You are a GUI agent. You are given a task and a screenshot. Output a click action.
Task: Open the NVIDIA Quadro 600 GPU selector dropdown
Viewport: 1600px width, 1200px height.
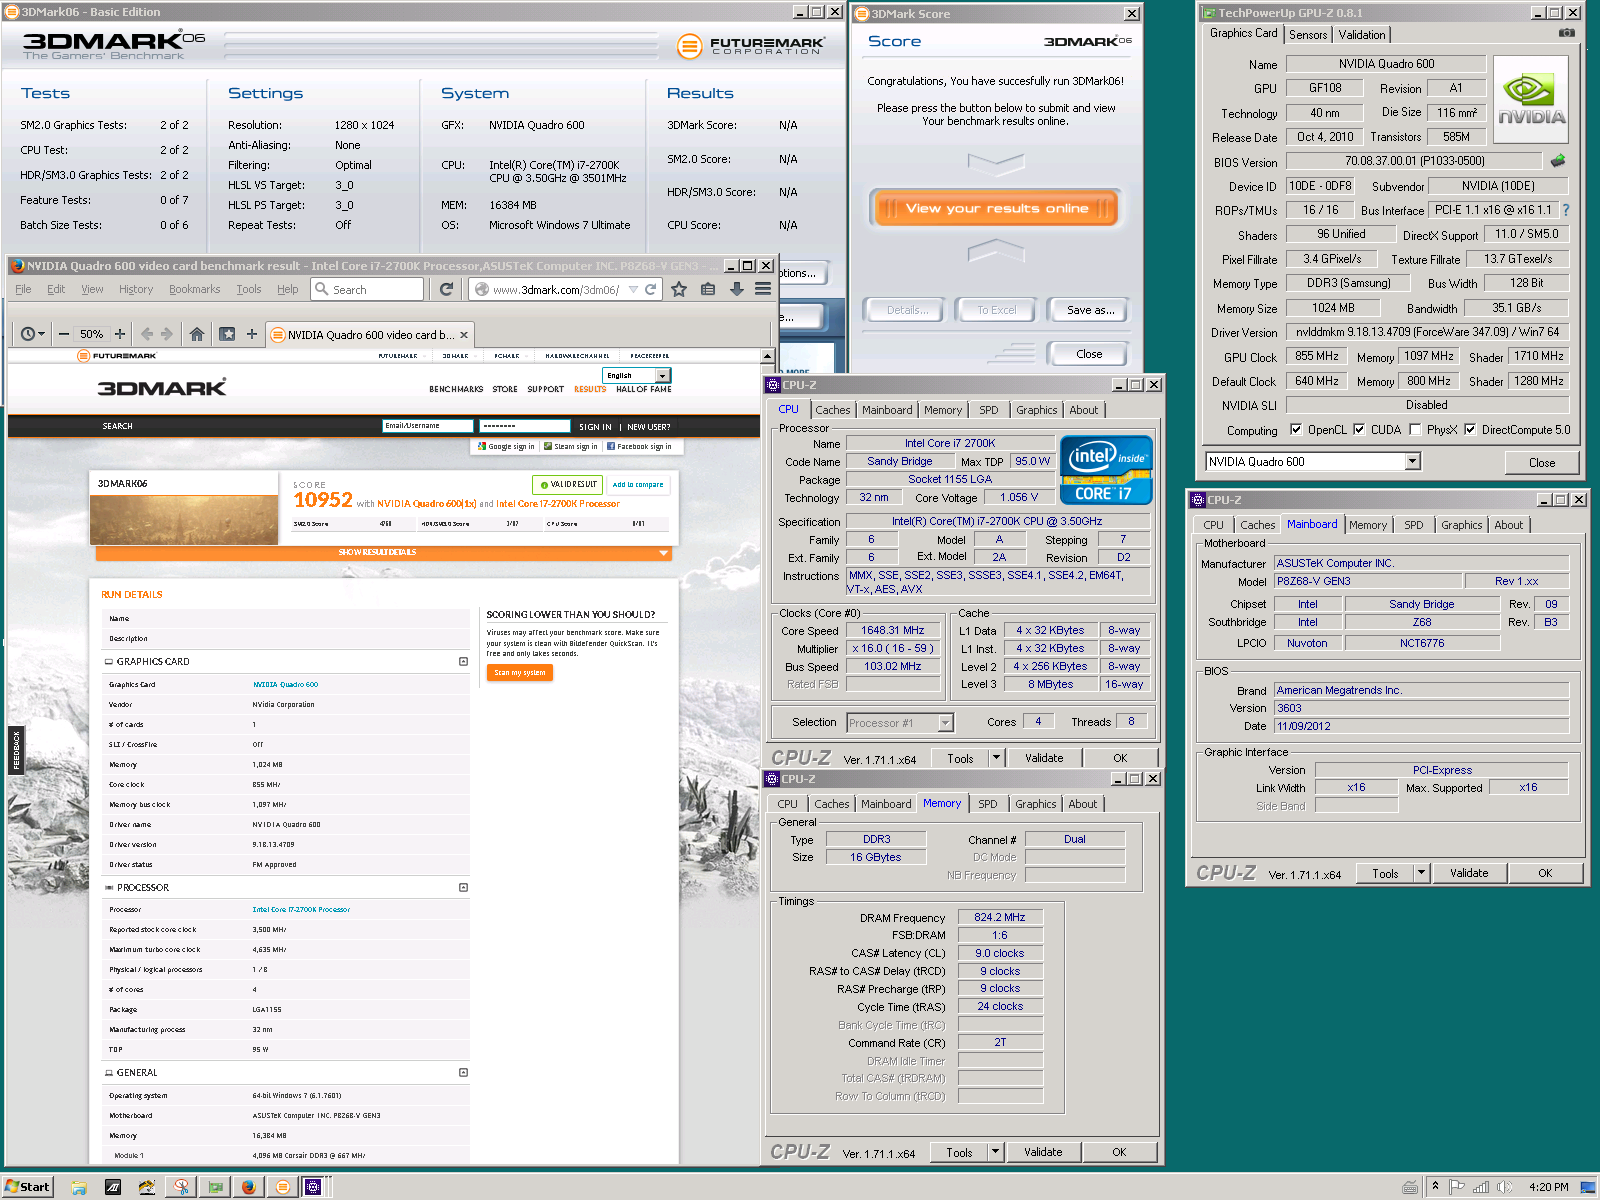(x=1412, y=462)
